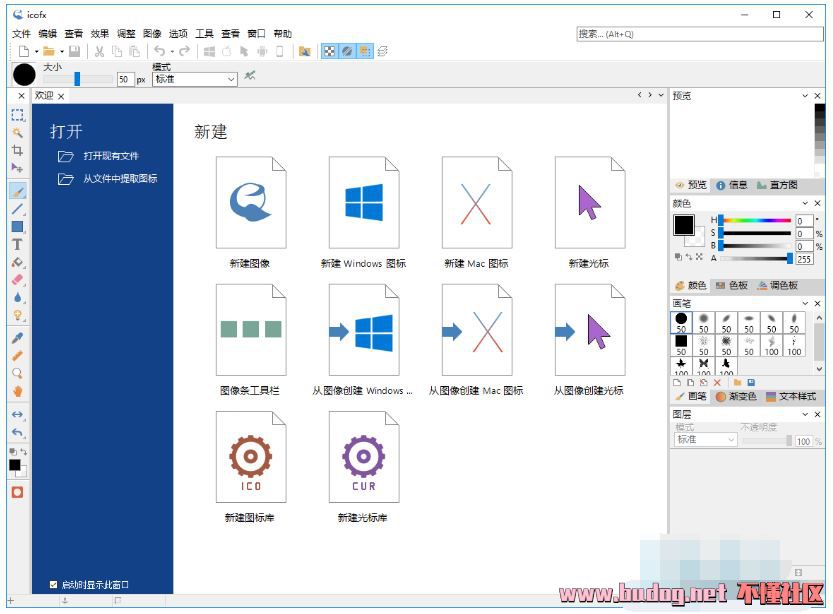Select the zoom magnifier tool
Screen dimensions: 833x614
(x=18, y=373)
